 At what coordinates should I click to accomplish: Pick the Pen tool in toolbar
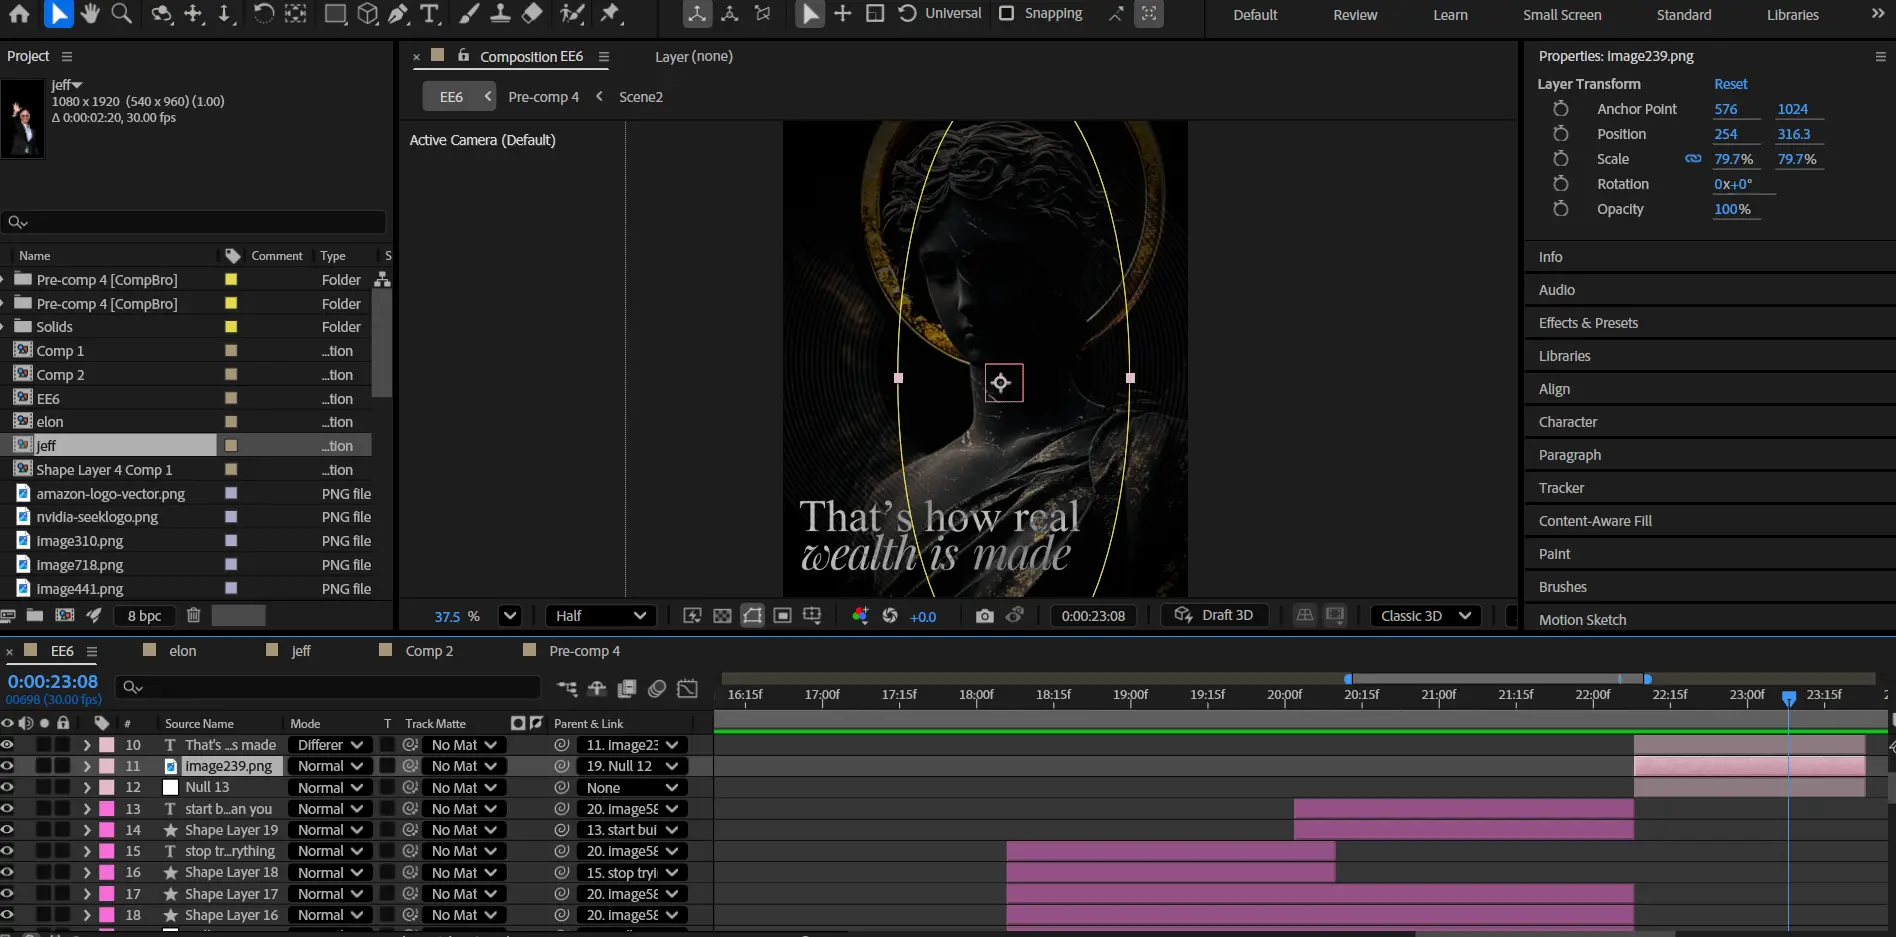398,14
